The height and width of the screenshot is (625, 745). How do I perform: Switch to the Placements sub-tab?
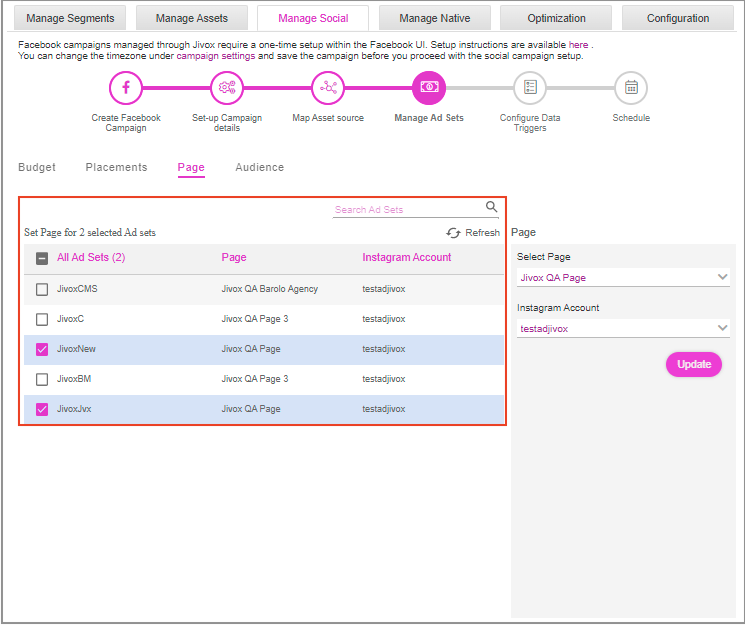[x=116, y=167]
